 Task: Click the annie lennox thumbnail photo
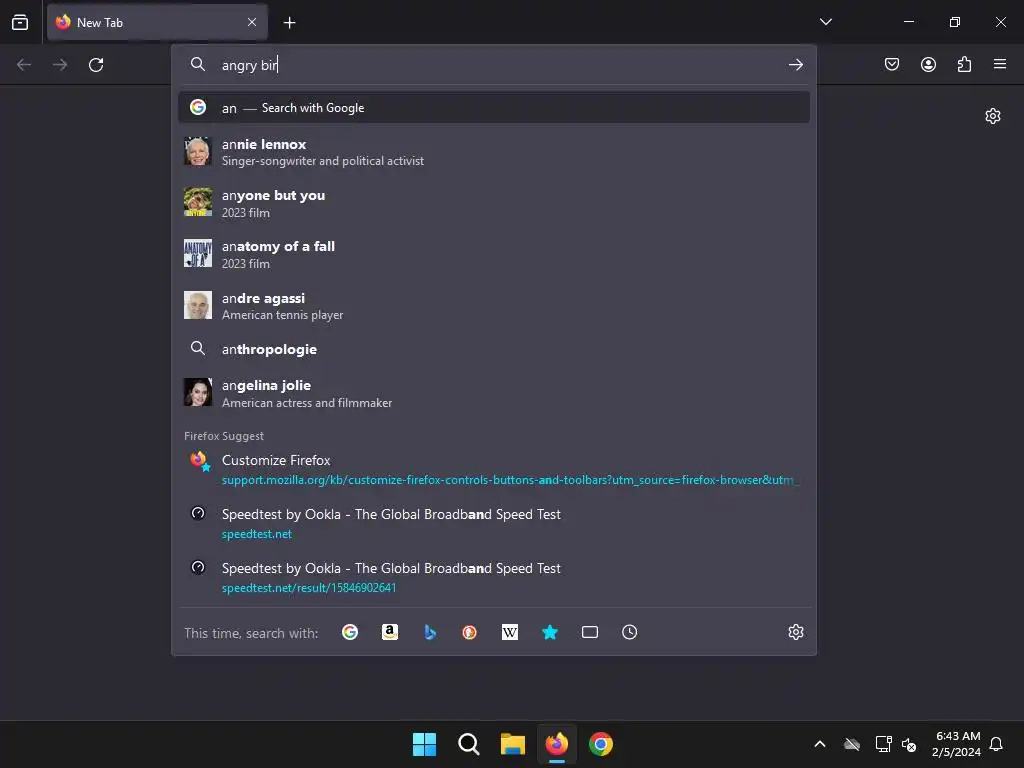pyautogui.click(x=198, y=152)
